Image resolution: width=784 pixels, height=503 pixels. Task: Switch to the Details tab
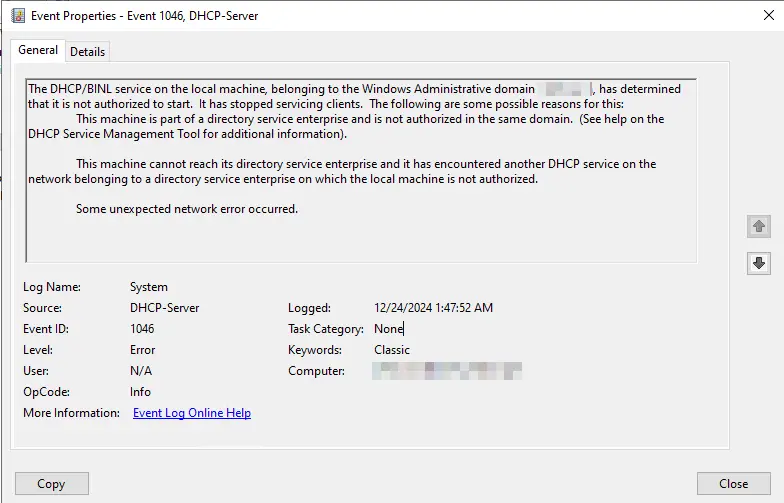pyautogui.click(x=87, y=52)
